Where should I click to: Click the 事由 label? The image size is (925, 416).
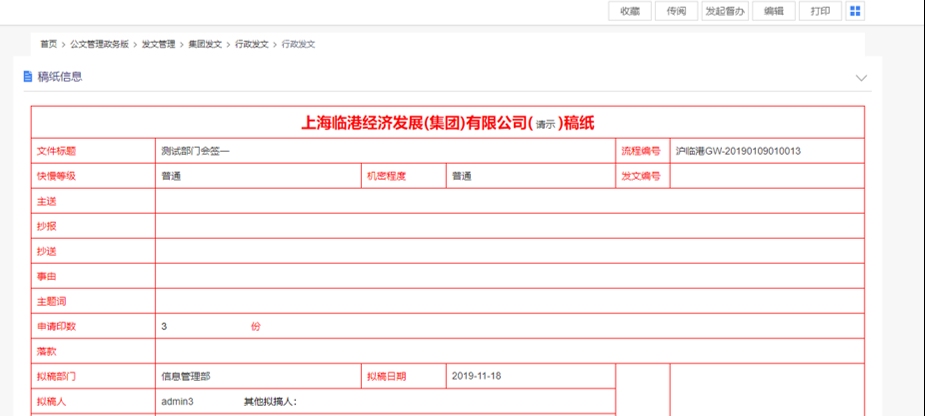tap(47, 276)
